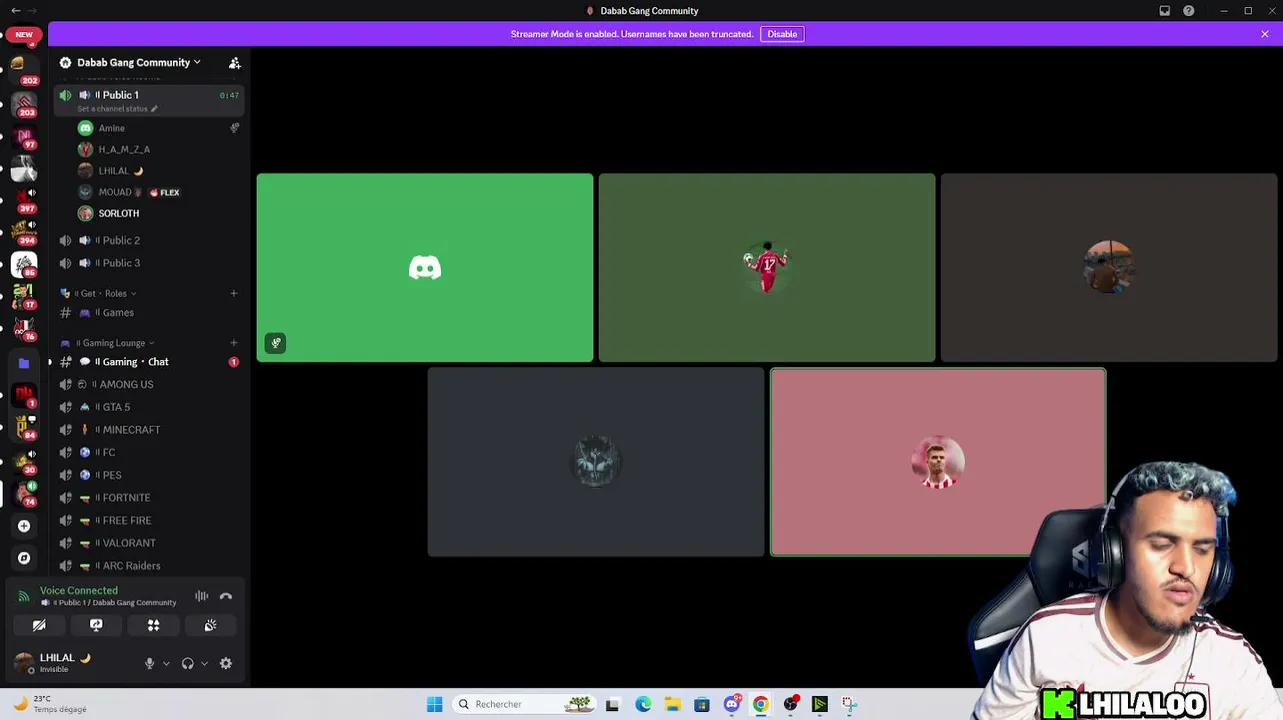Join the GTA 5 voice channel
The image size is (1283, 720).
pos(149,407)
